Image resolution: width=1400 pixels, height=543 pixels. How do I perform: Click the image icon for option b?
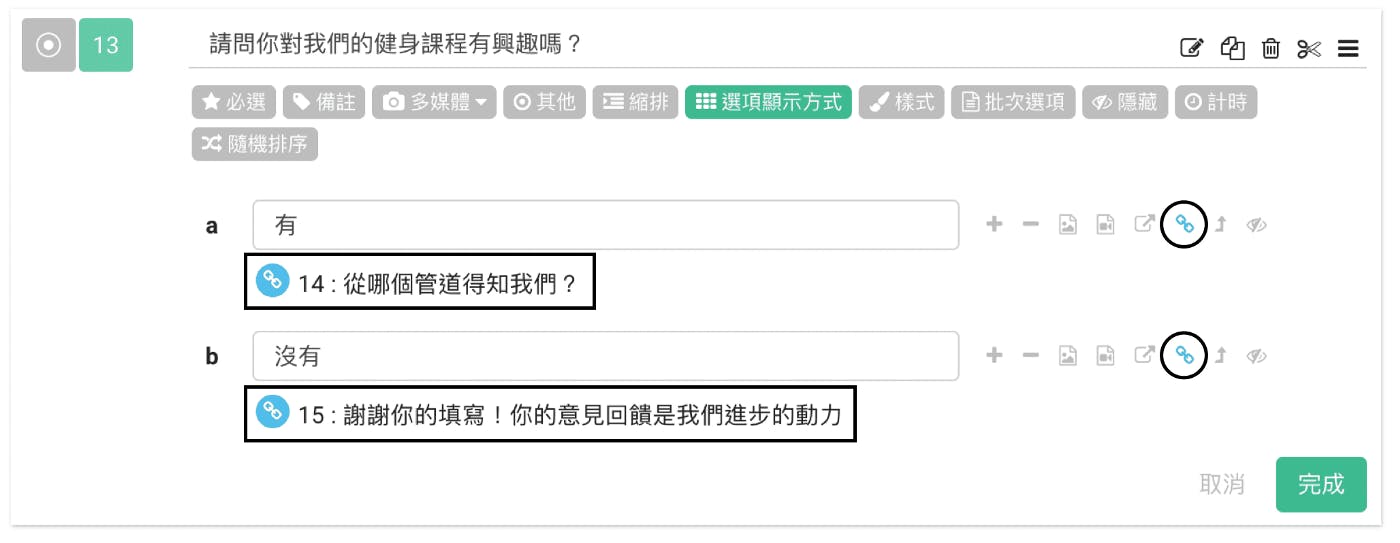point(1068,355)
